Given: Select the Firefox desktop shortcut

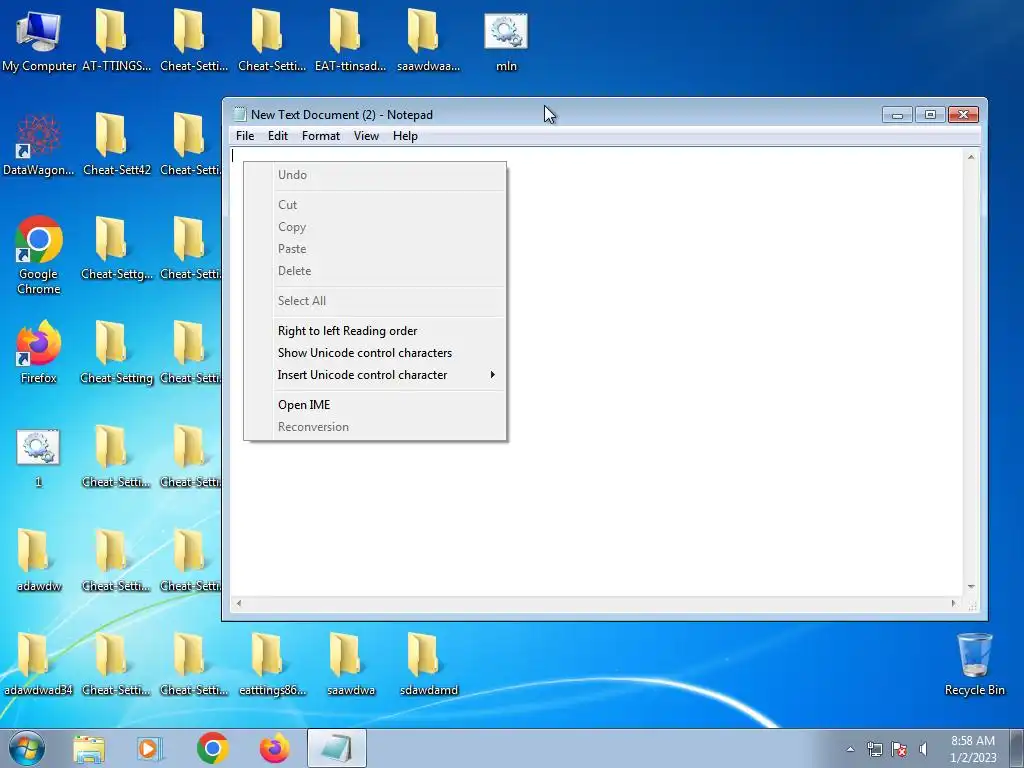Looking at the screenshot, I should click(39, 351).
